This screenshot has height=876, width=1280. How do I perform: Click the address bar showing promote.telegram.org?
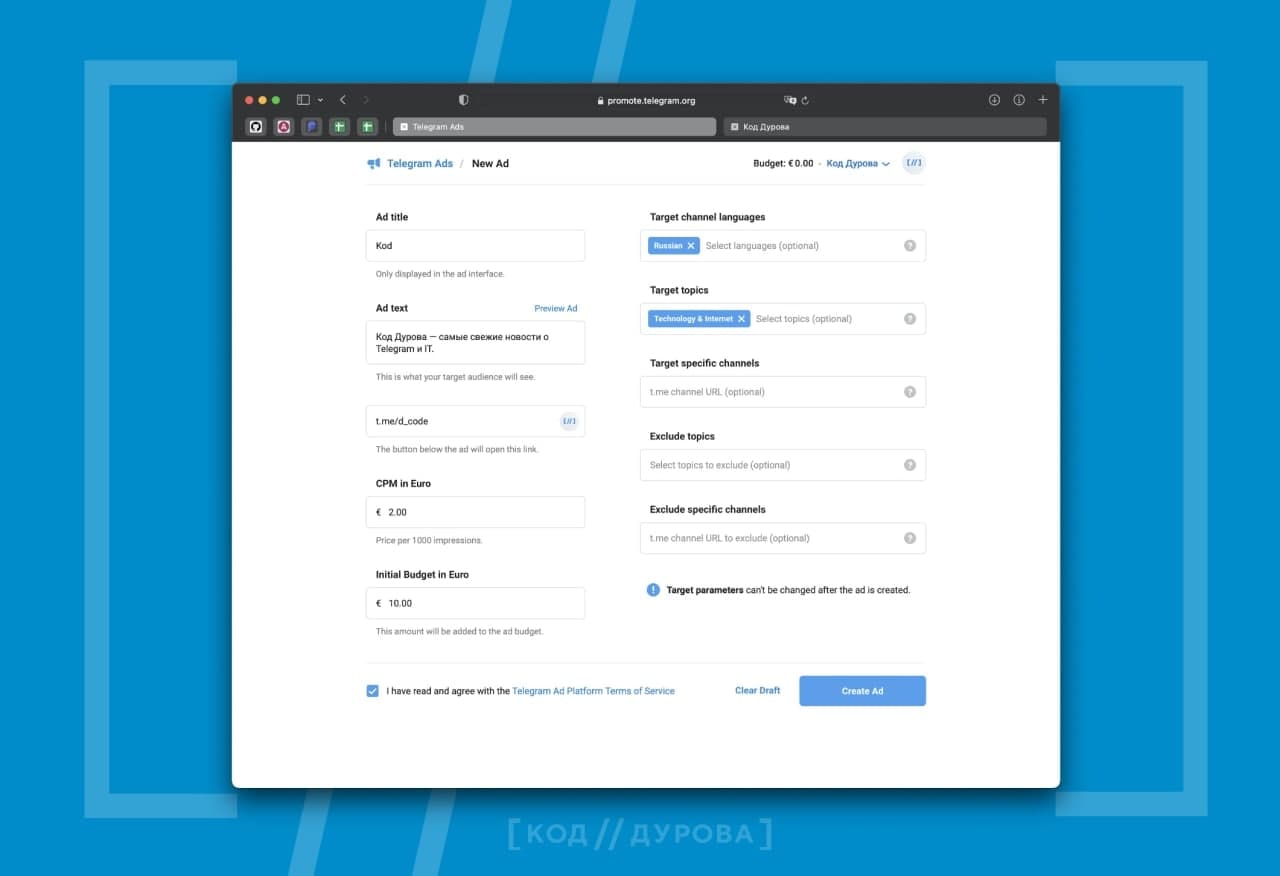(x=646, y=100)
